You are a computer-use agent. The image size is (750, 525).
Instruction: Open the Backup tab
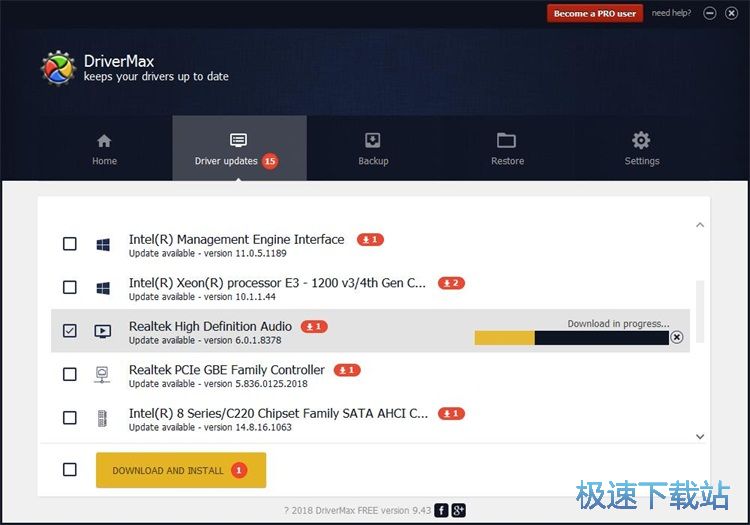[373, 149]
